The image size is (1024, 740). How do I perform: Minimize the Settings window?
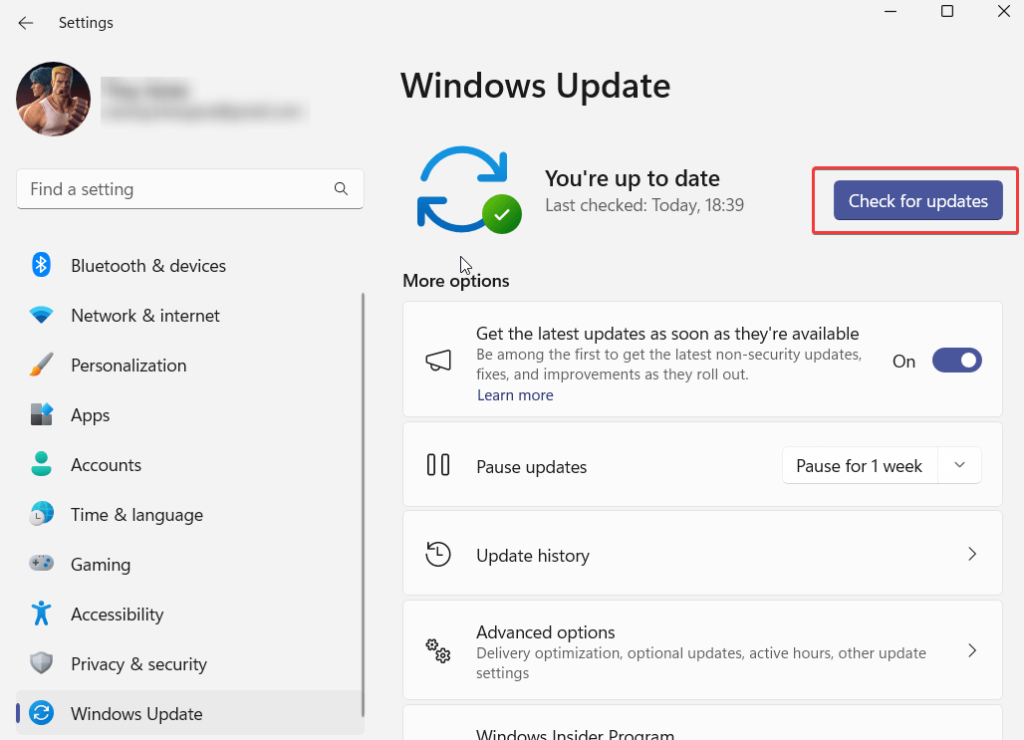(890, 11)
